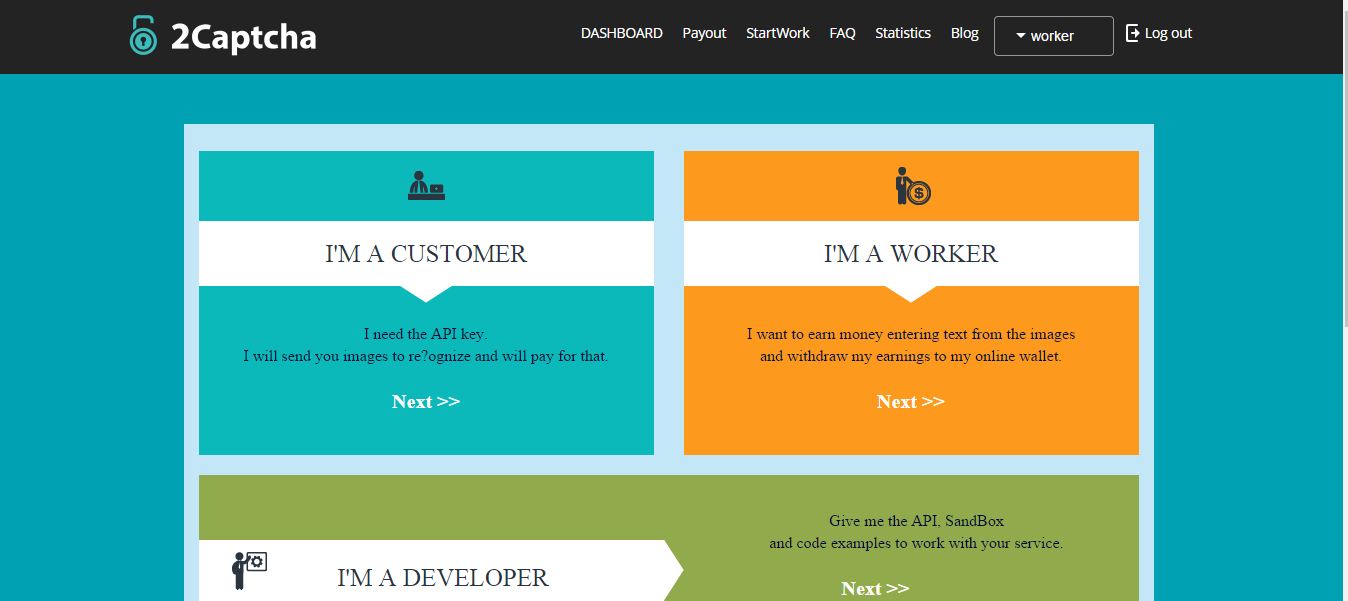Screen dimensions: 1348x601
Task: Click Next in the customer card
Action: pos(426,402)
